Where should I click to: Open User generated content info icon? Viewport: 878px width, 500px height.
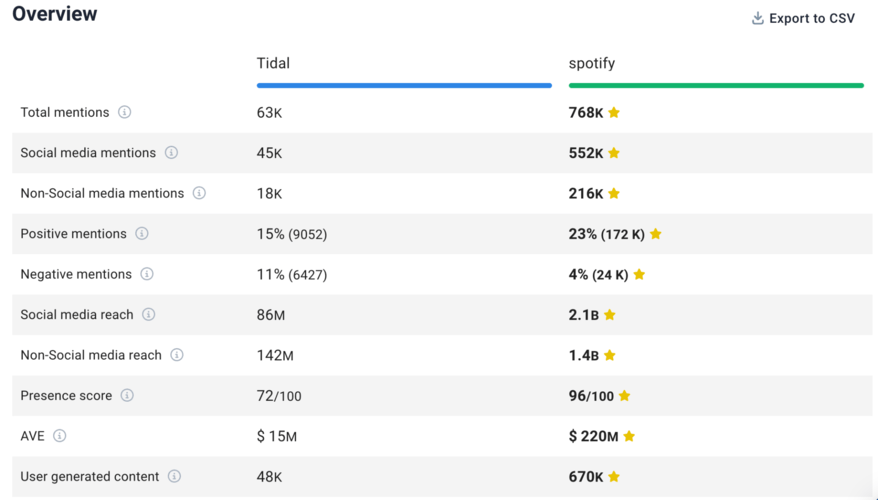[x=175, y=477]
